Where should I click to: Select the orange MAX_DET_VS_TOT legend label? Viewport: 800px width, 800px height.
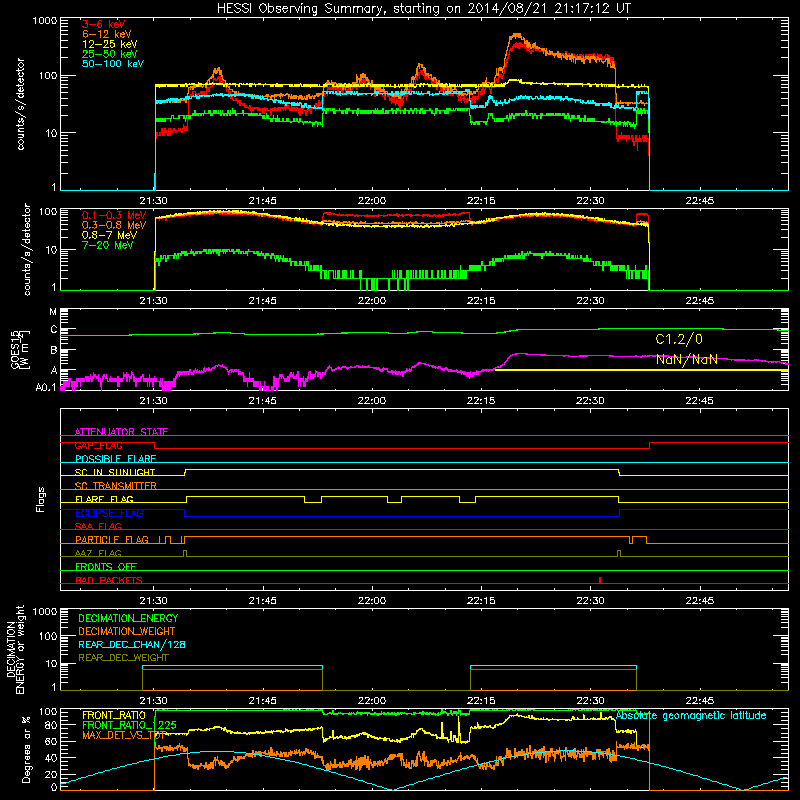[123, 735]
